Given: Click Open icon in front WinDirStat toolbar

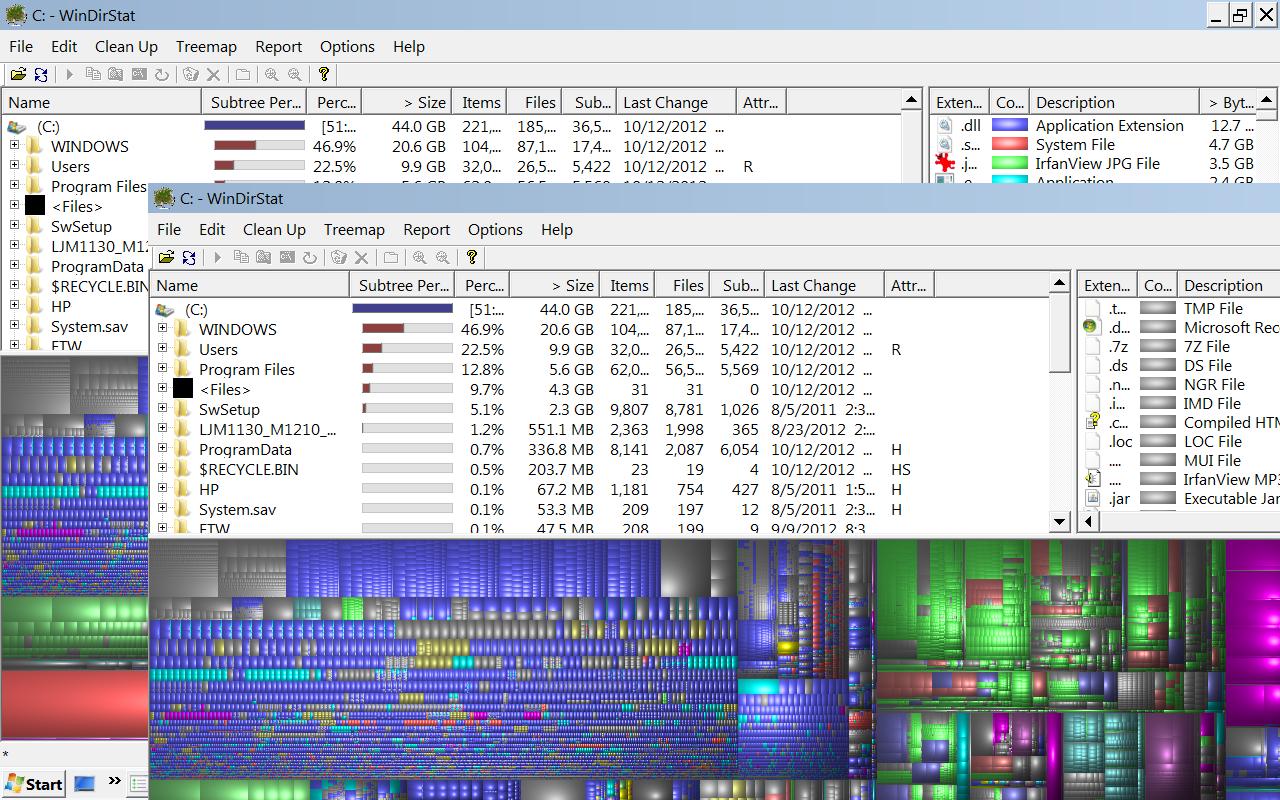Looking at the screenshot, I should 167,257.
